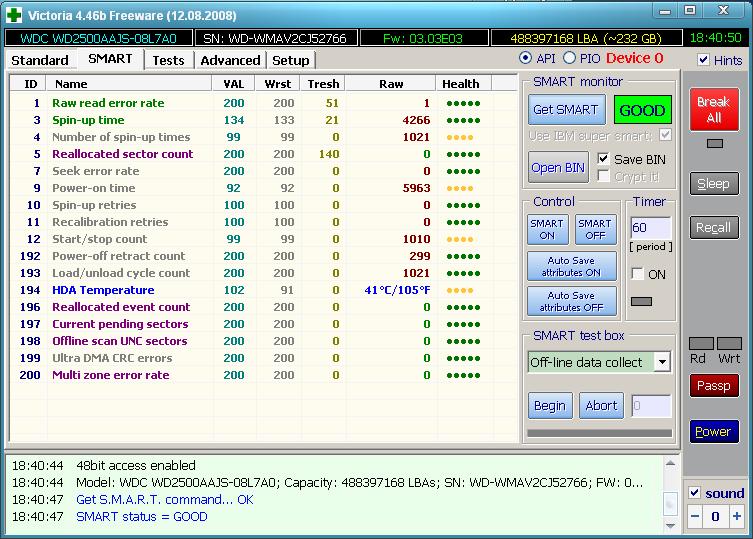Click the red Passp button
This screenshot has width=753, height=539.
pos(714,386)
